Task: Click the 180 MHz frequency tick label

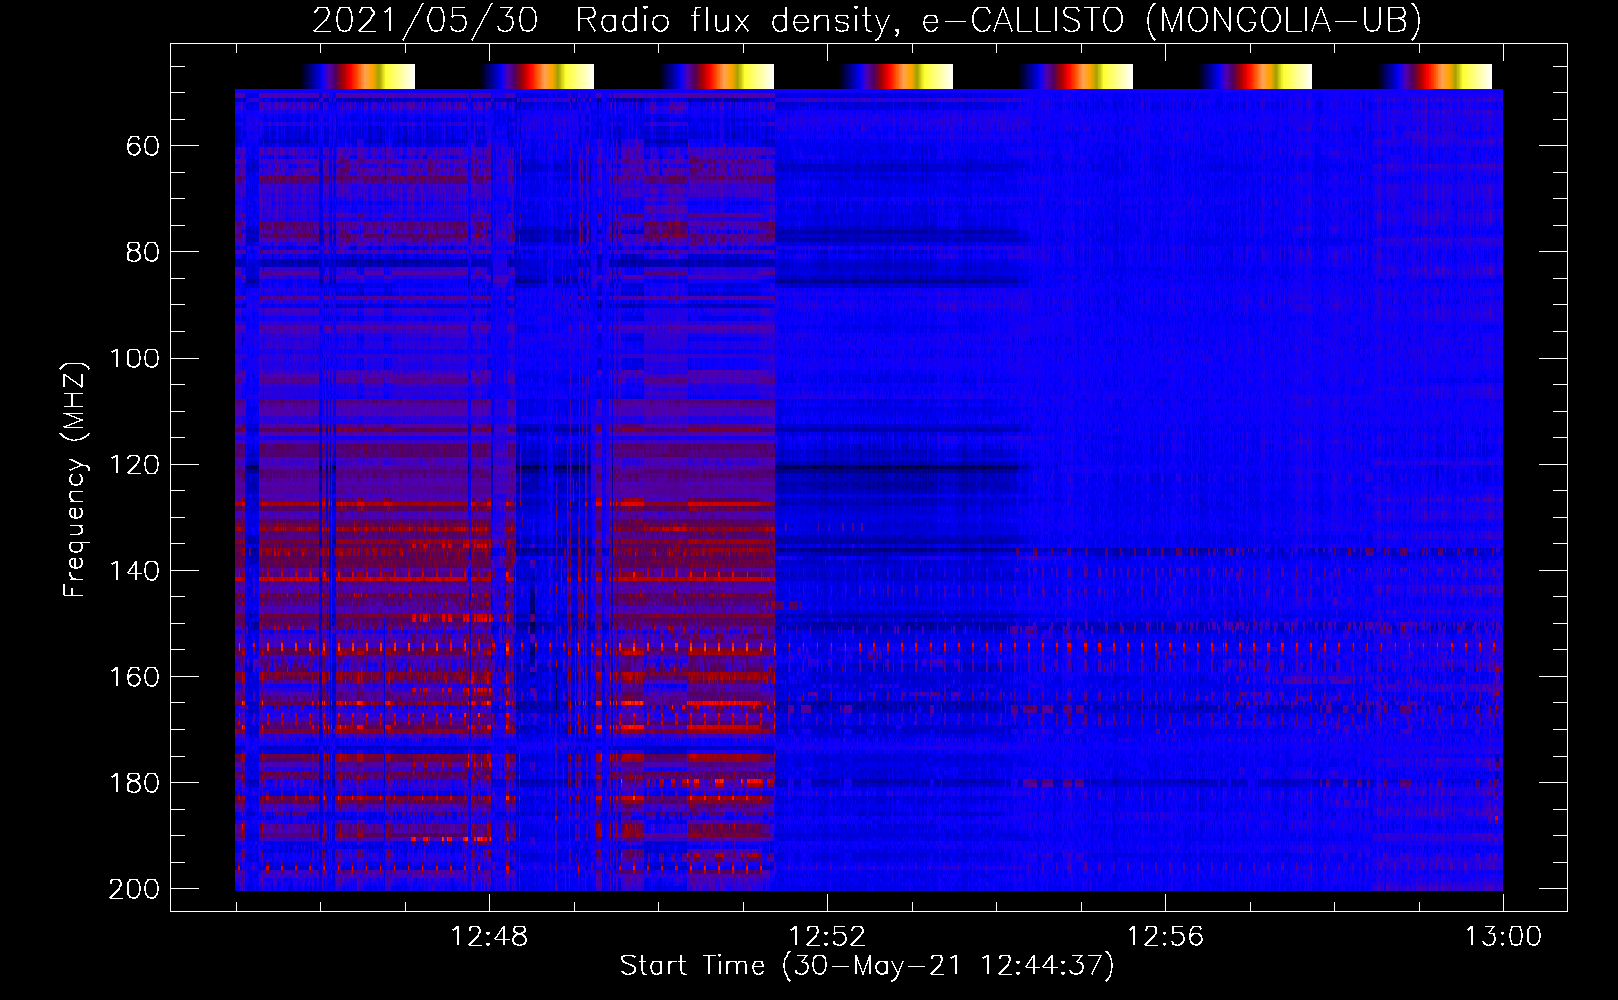Action: (134, 783)
